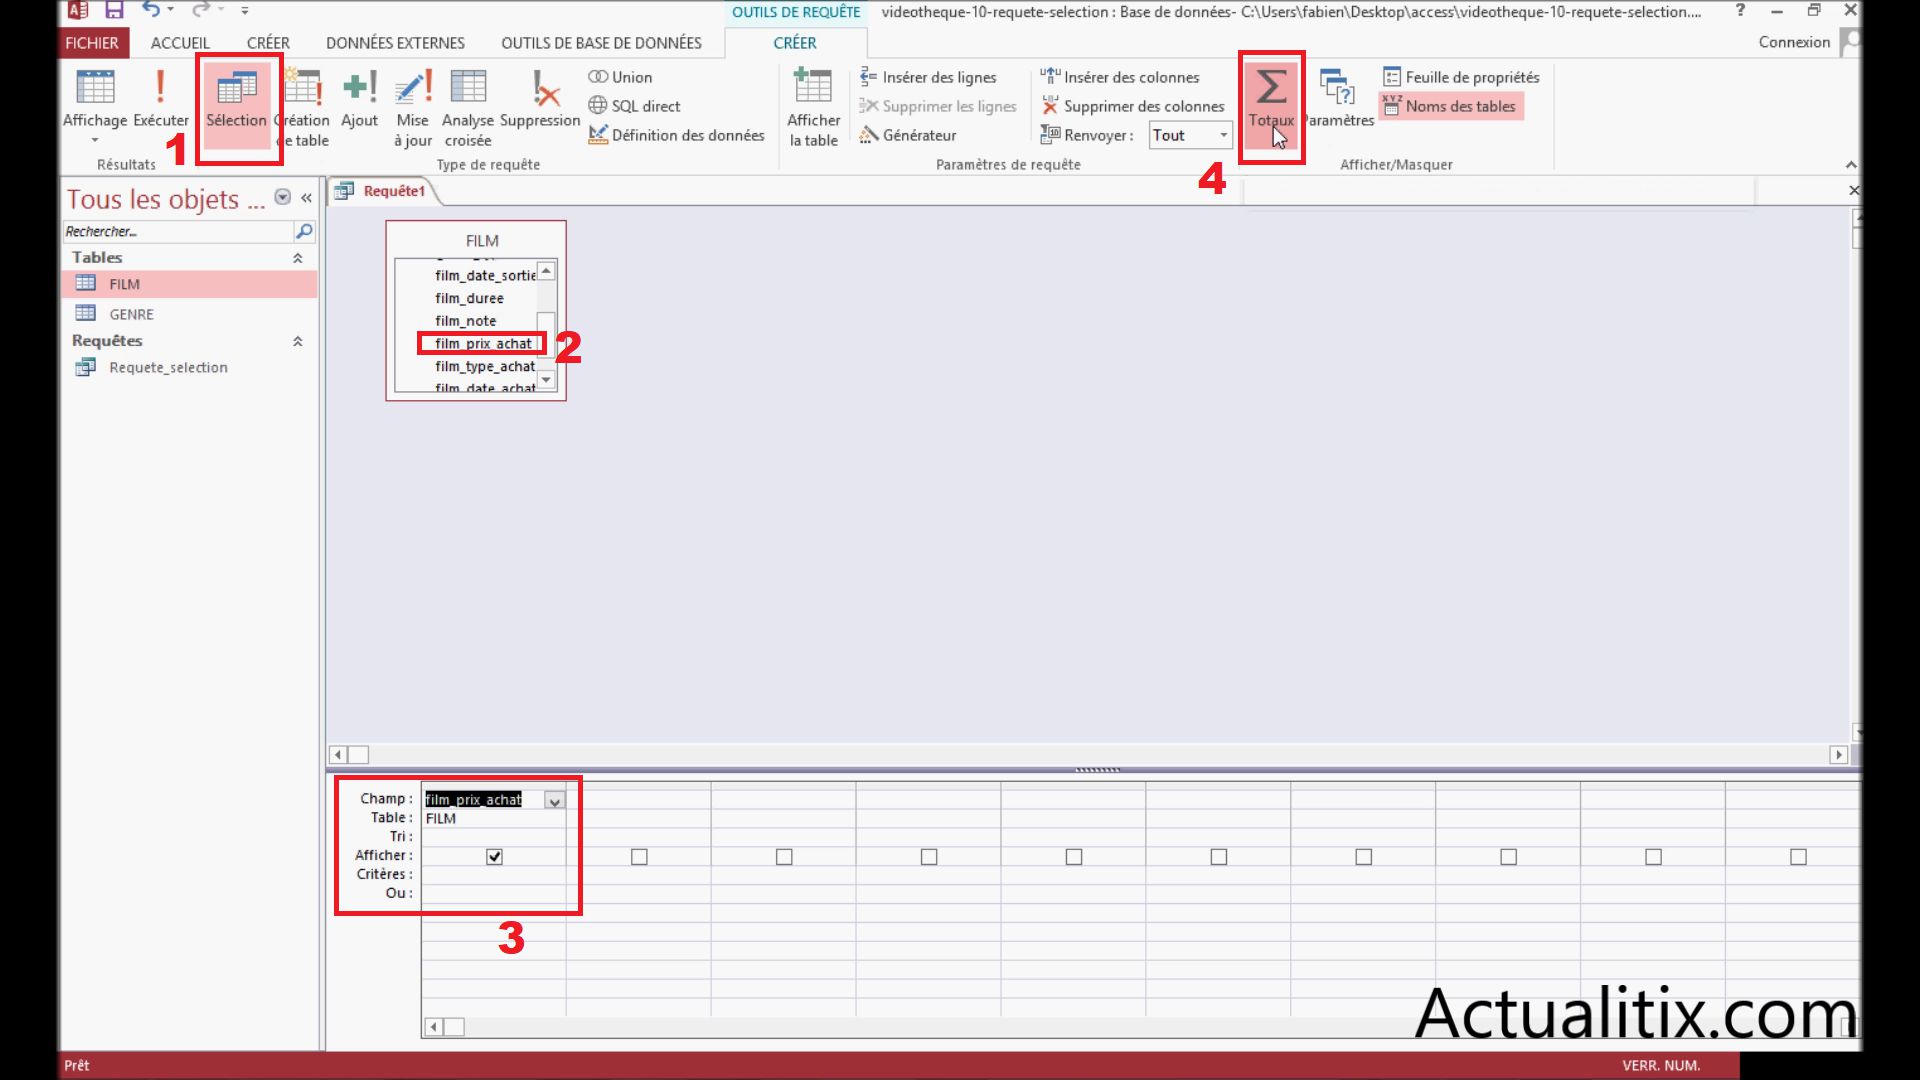Collapse the Tables group
Viewport: 1920px width, 1080px height.
tap(297, 258)
